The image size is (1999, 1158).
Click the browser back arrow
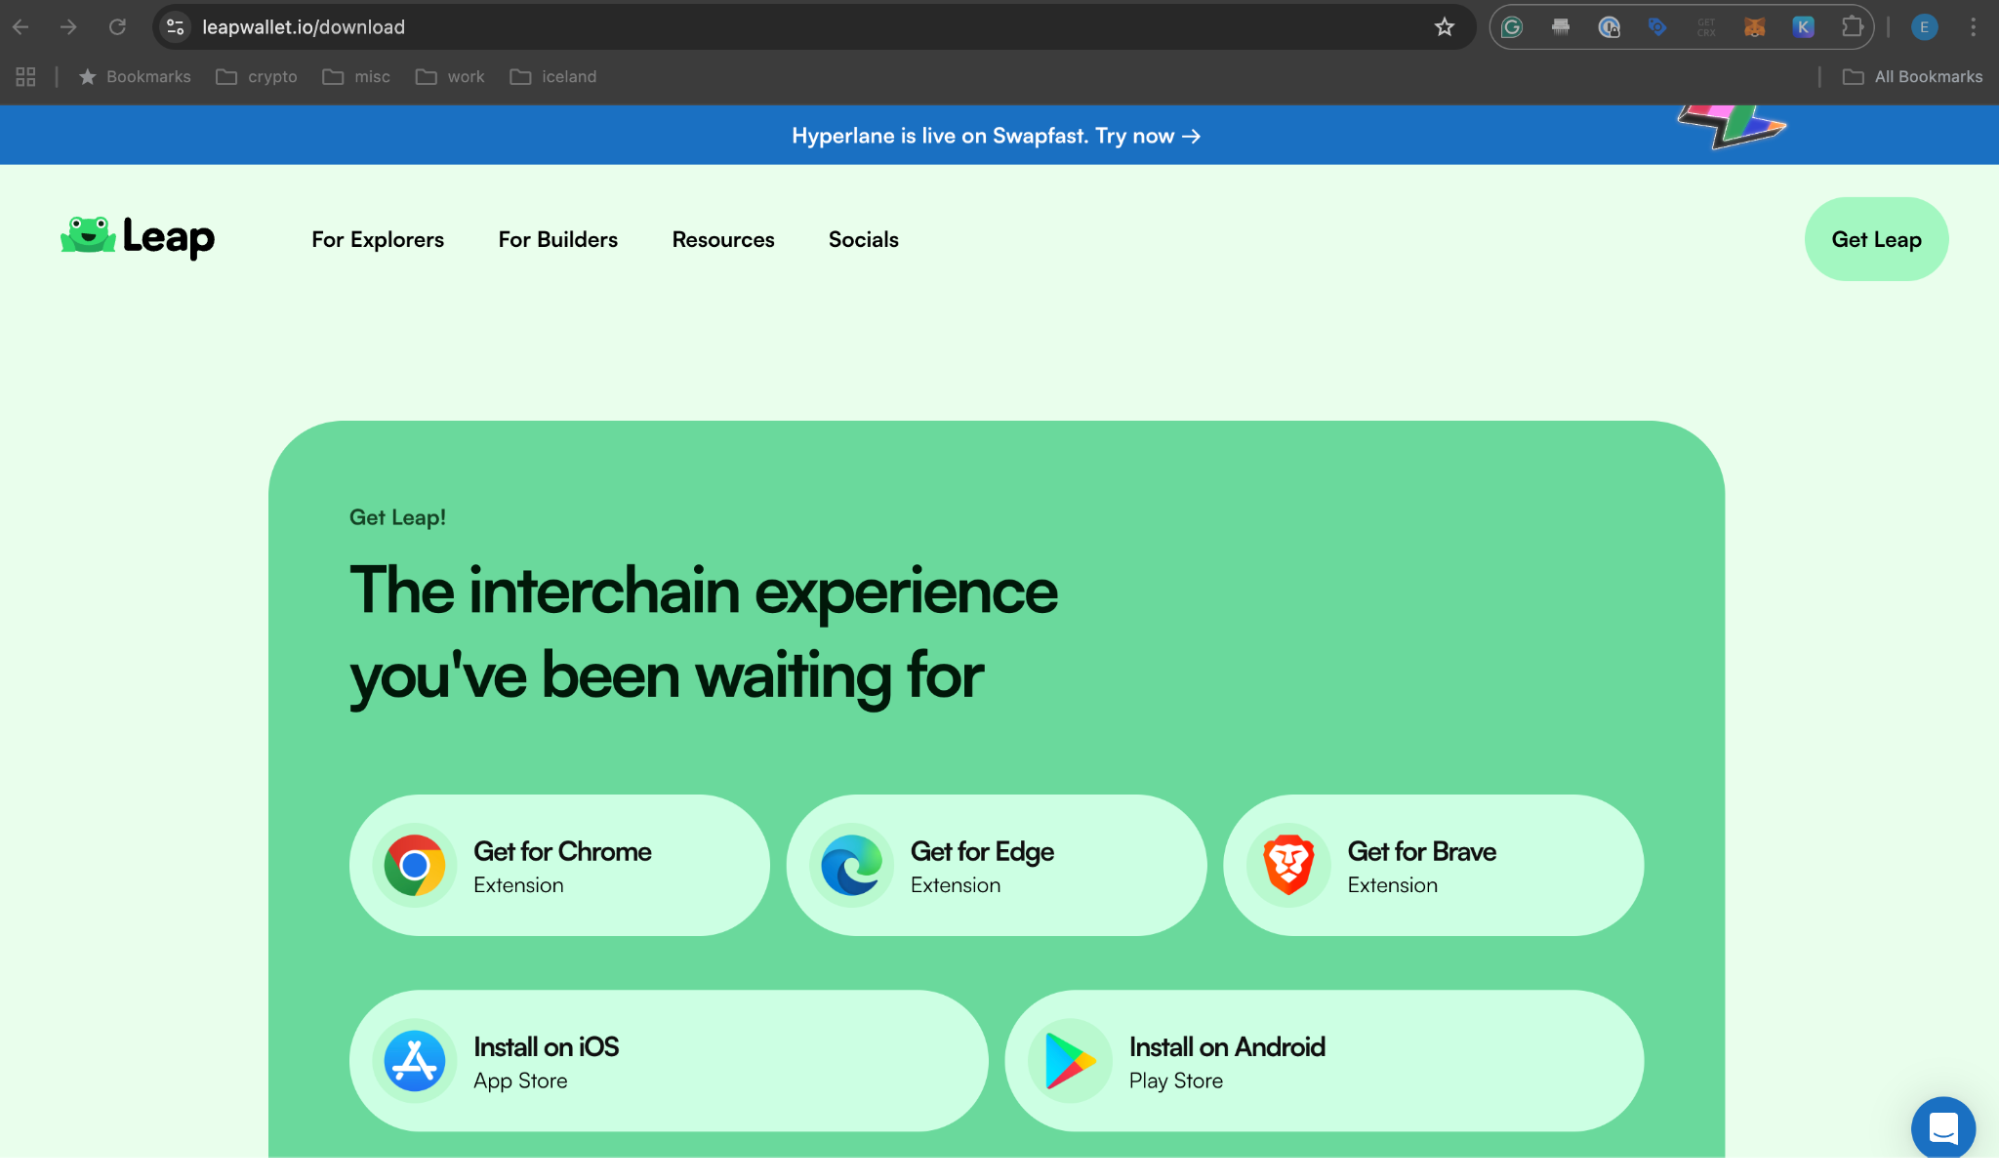click(x=21, y=27)
